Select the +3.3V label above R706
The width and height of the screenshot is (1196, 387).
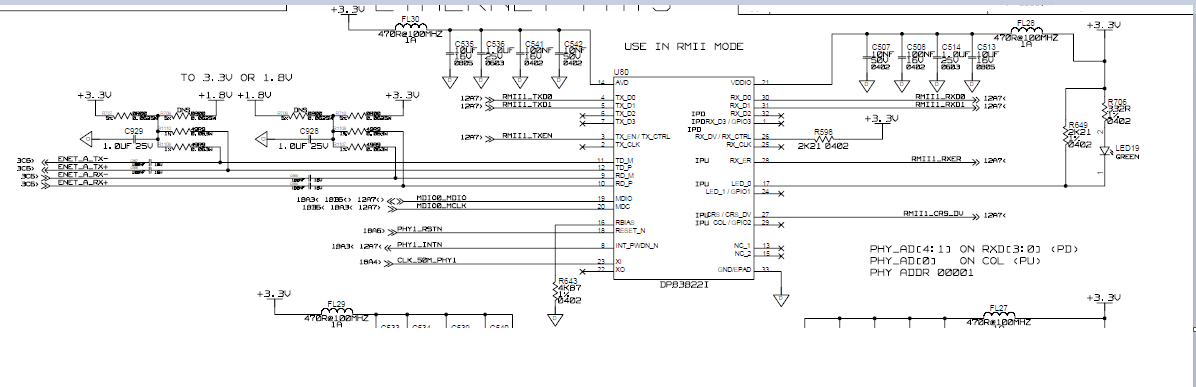pyautogui.click(x=1103, y=25)
